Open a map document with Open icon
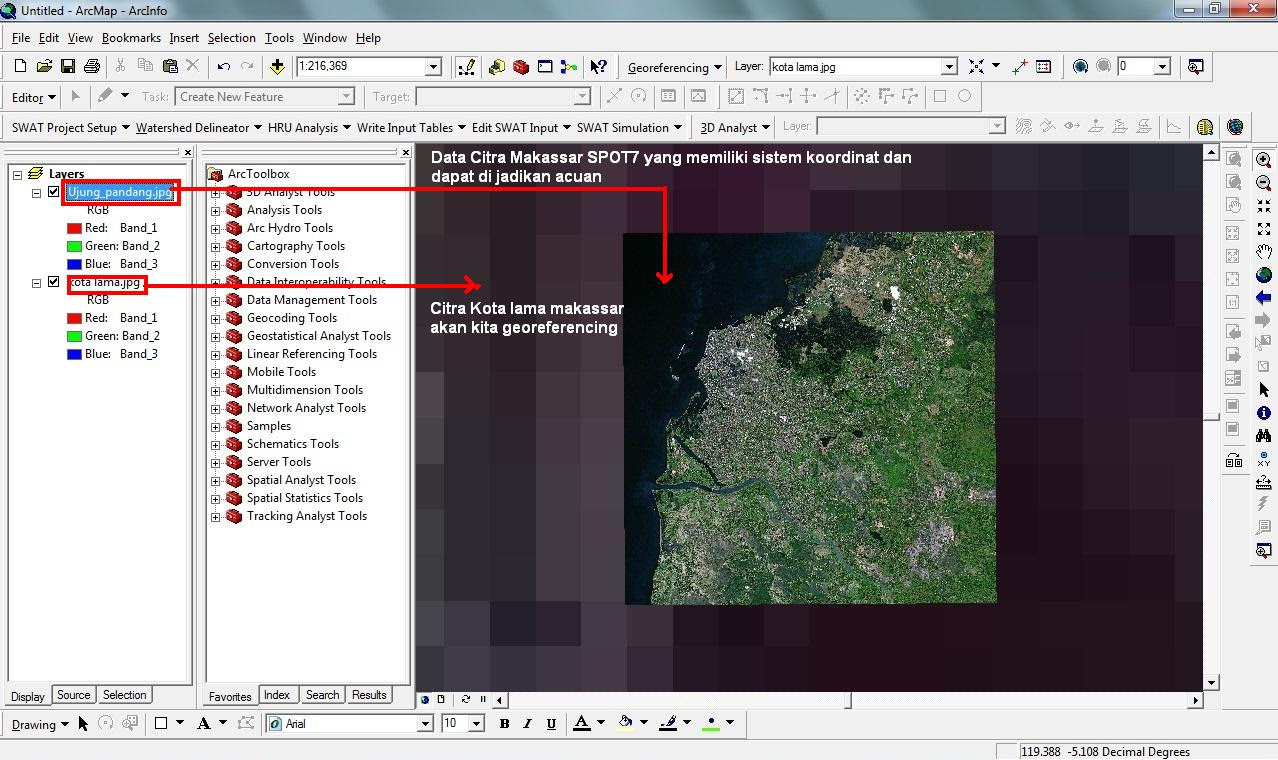1278x760 pixels. coord(44,66)
